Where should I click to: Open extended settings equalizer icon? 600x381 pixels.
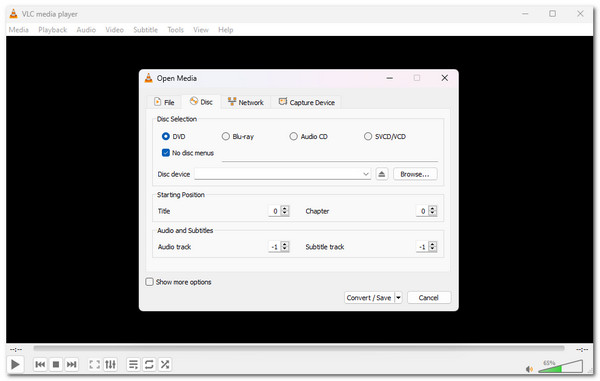110,364
